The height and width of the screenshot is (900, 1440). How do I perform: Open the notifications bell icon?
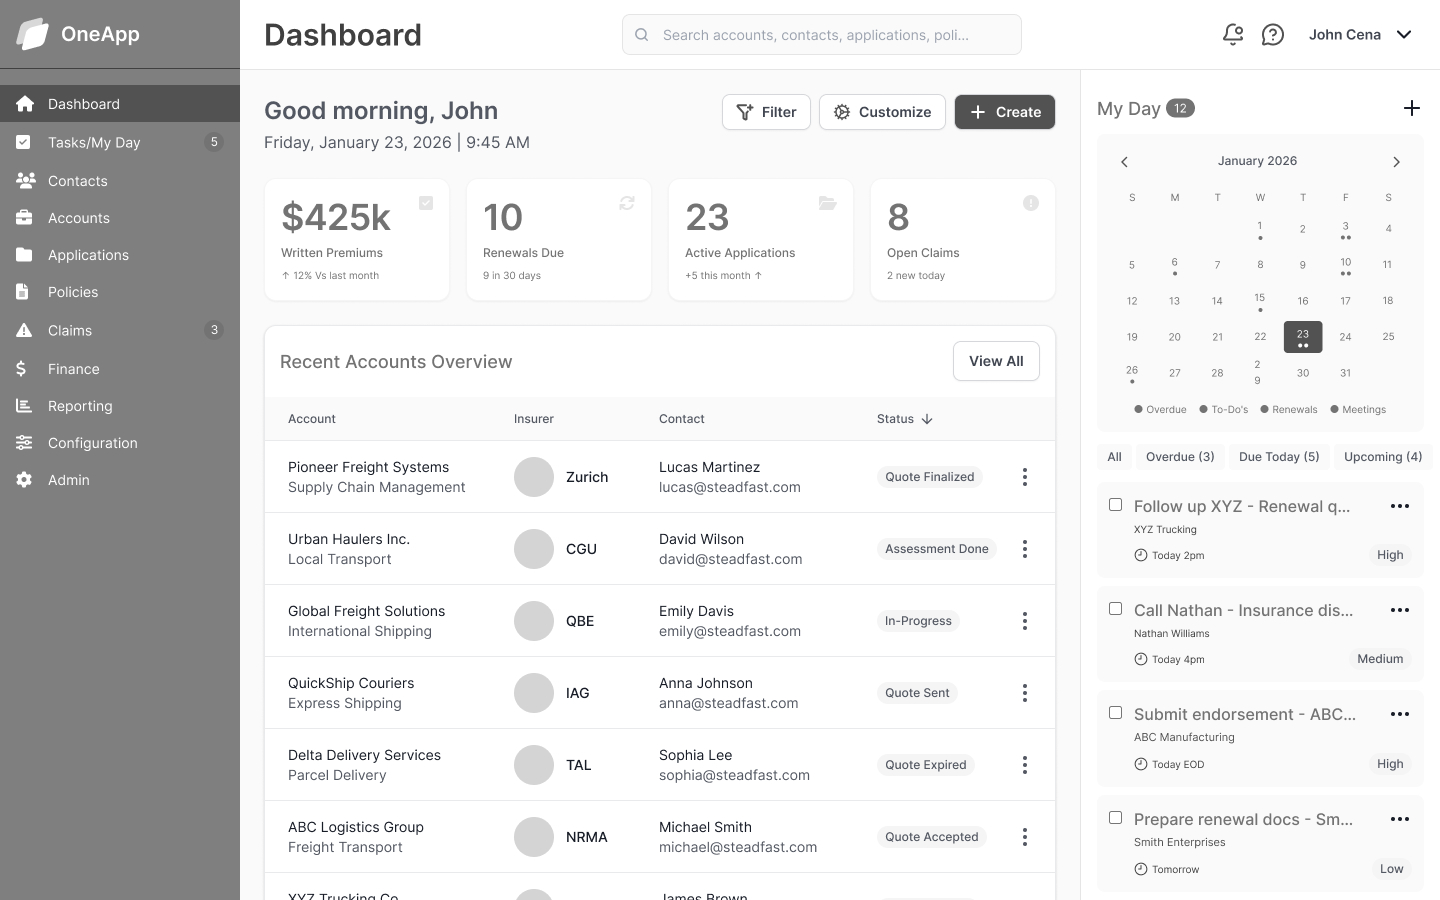point(1233,34)
